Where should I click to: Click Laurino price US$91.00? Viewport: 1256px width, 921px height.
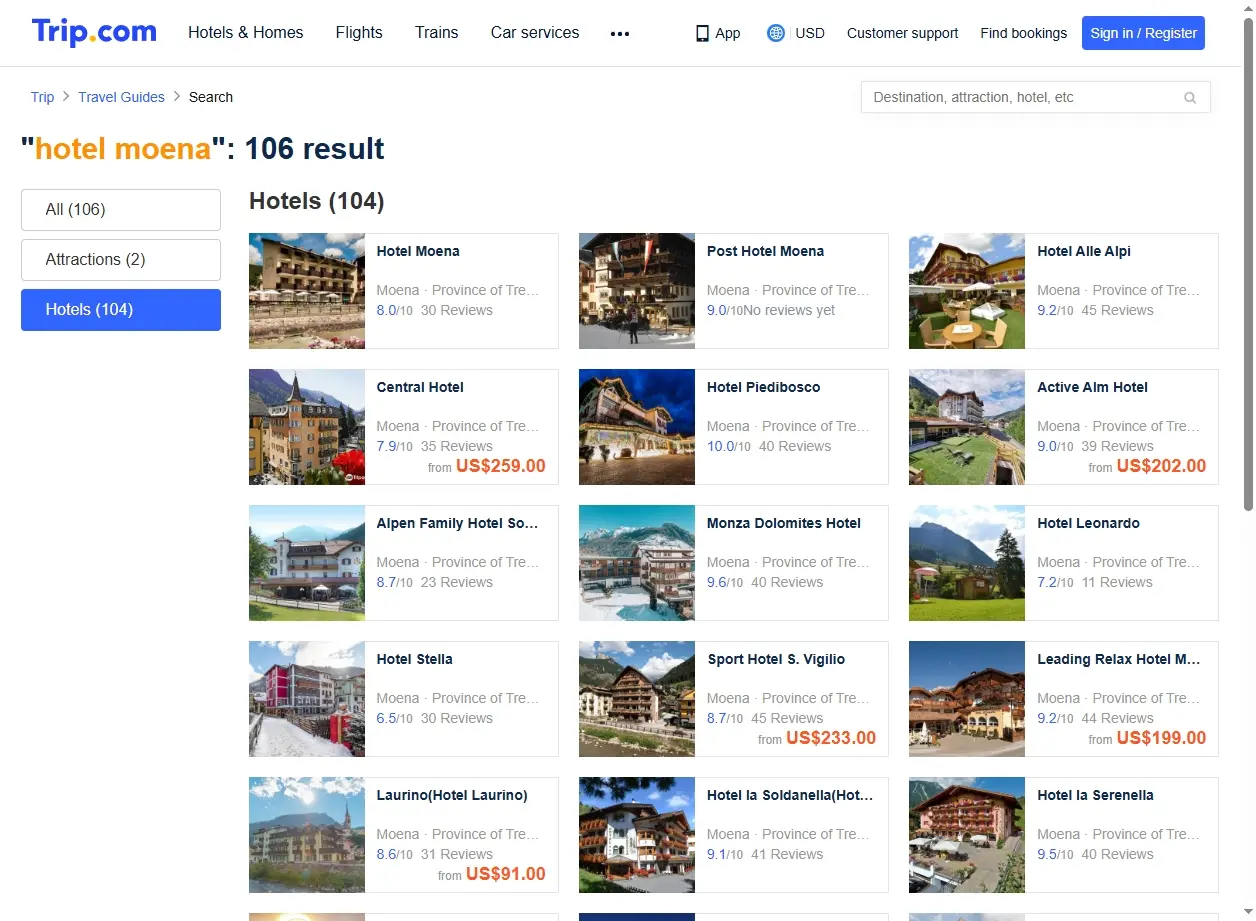[x=506, y=874]
